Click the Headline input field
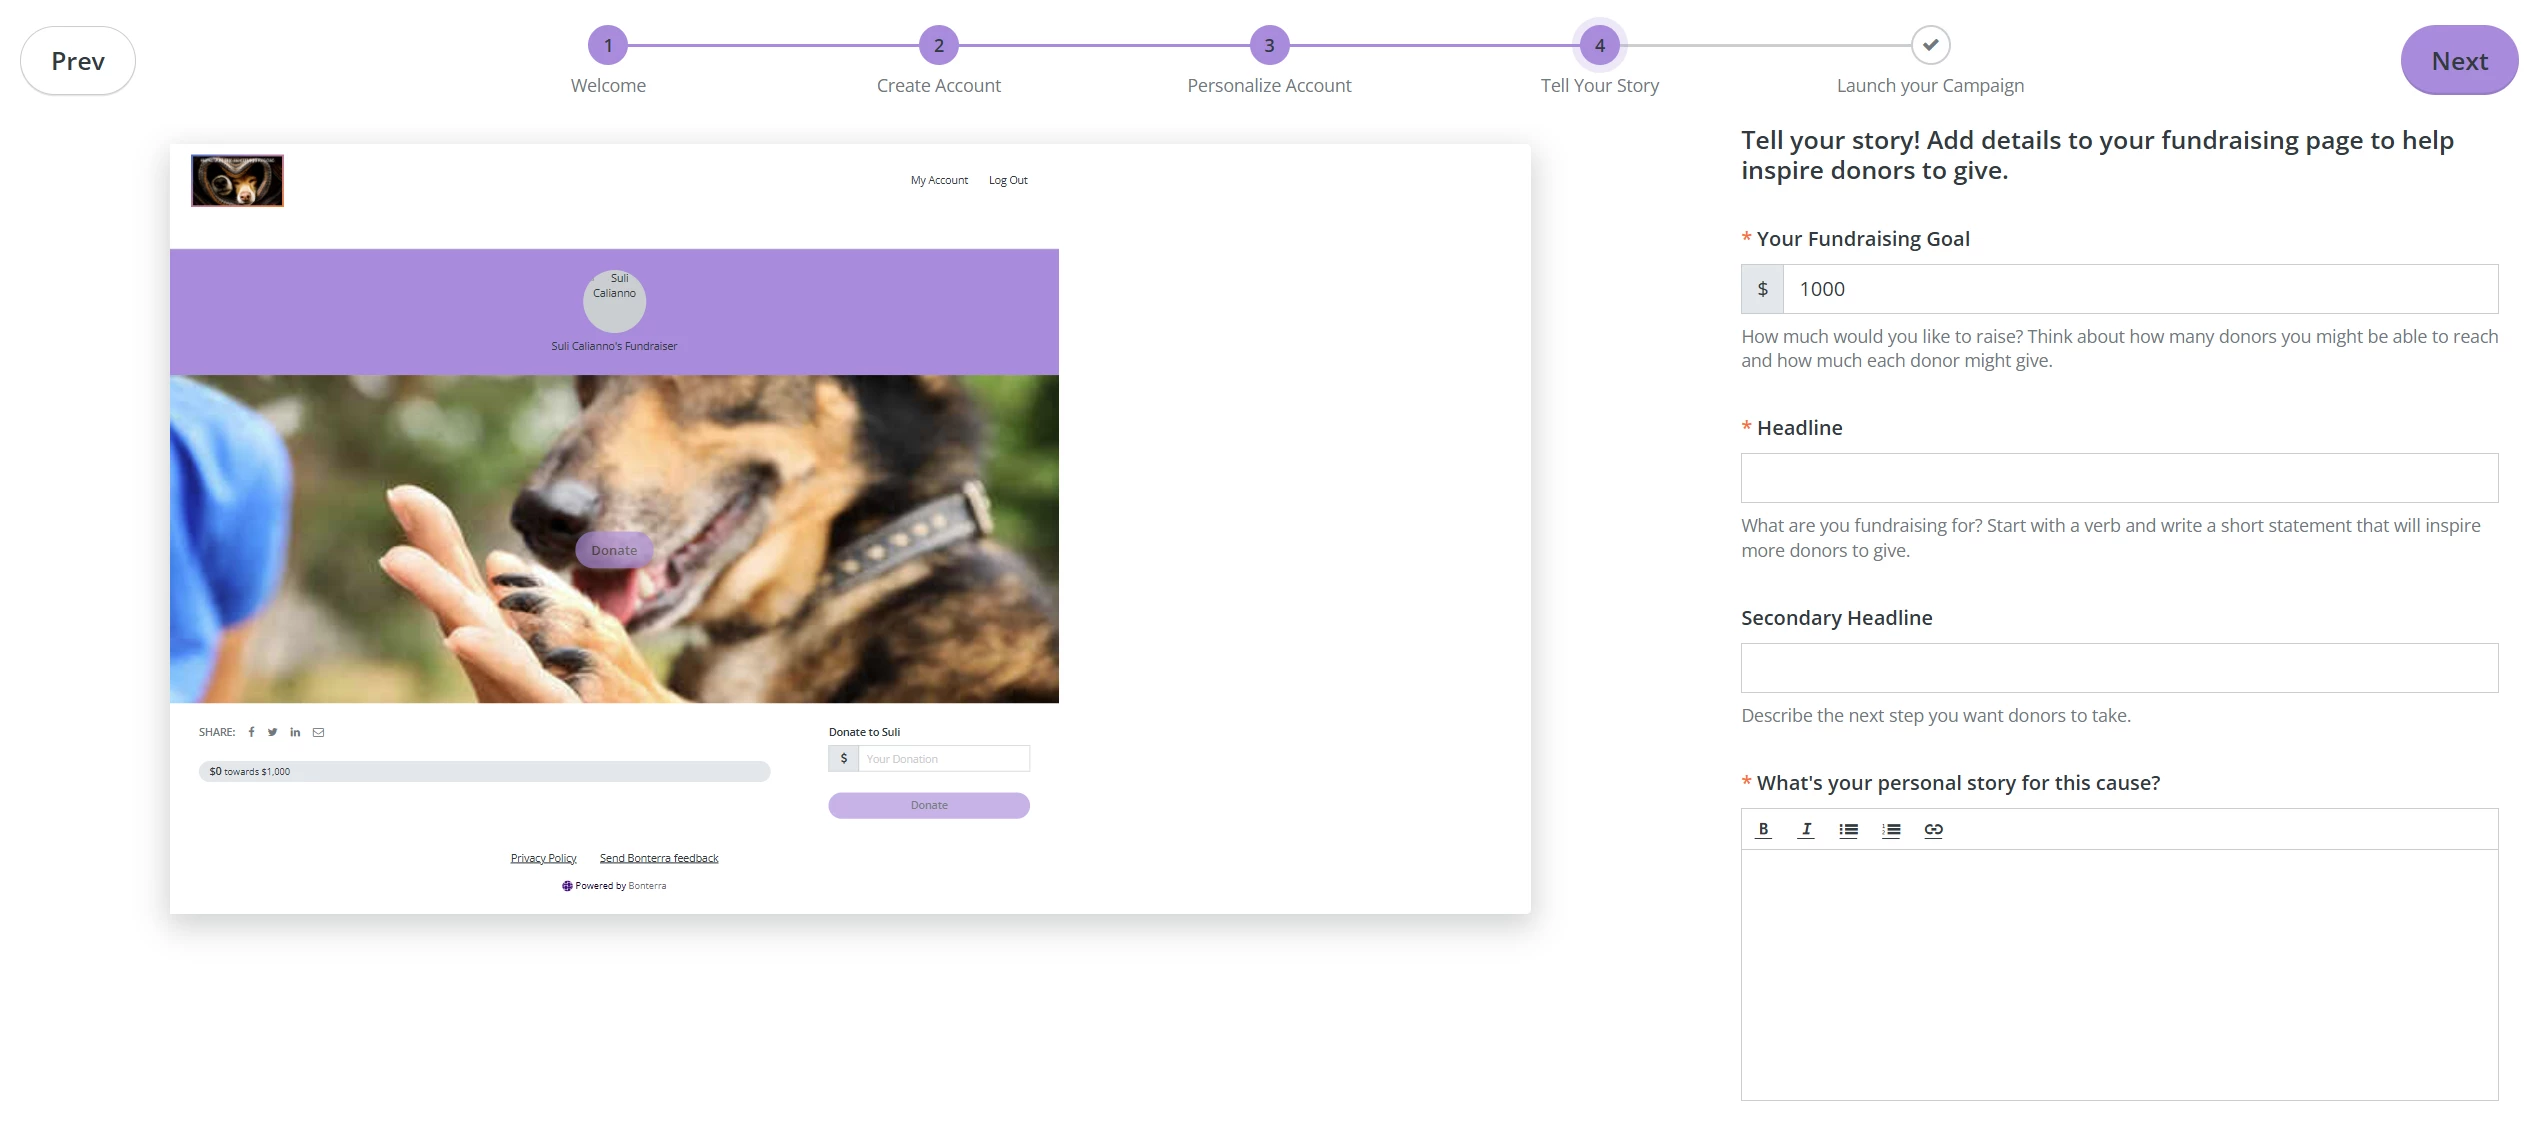 [x=2118, y=478]
